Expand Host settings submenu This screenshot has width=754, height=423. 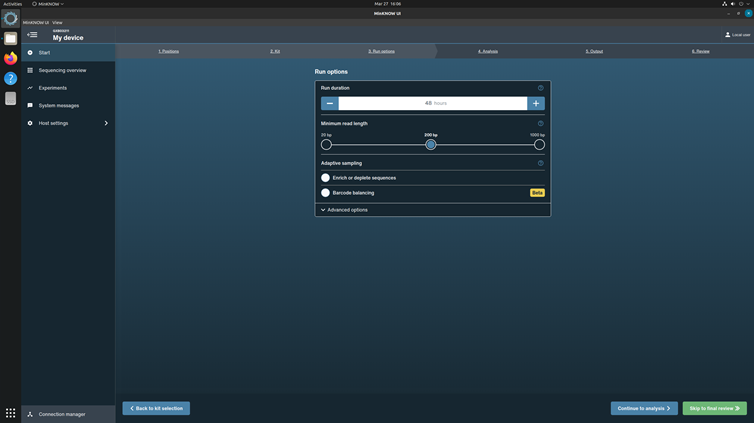coord(106,124)
